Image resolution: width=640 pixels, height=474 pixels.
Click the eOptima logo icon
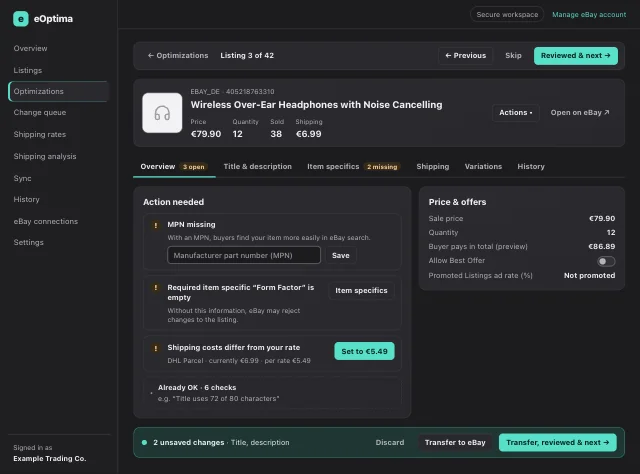[20, 19]
